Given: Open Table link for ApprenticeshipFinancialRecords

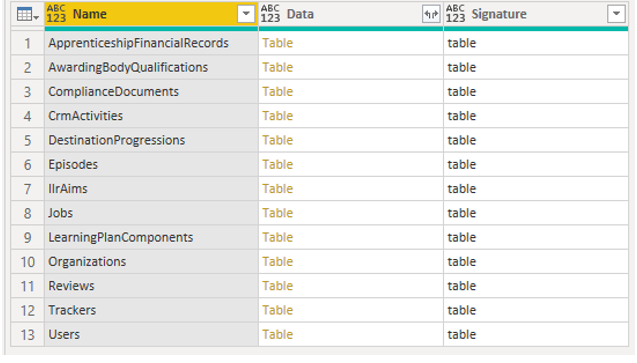Looking at the screenshot, I should coord(277,43).
